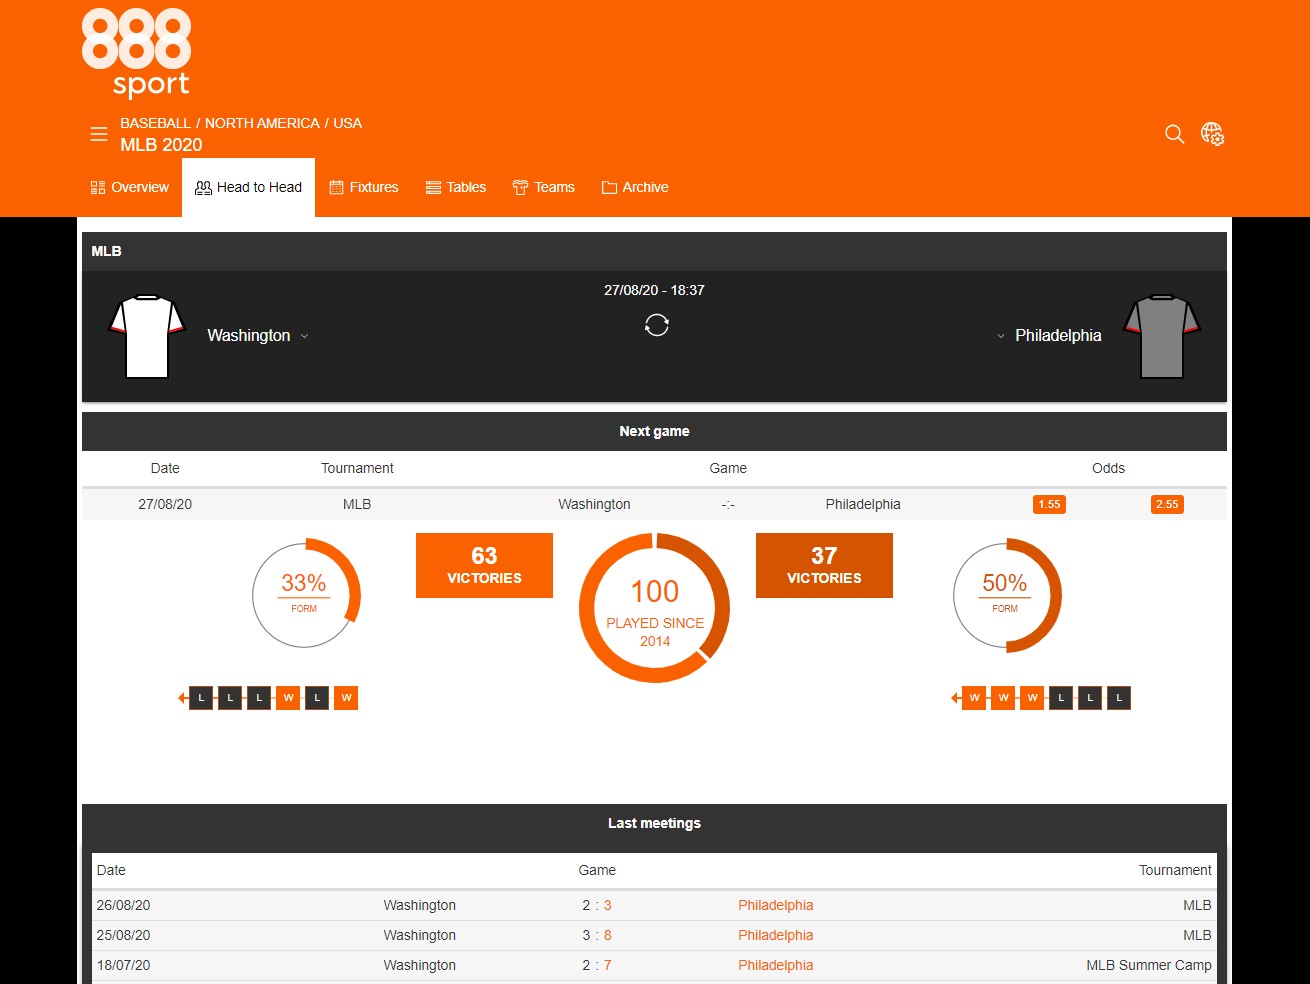
Task: Click the MLB Summer Camp tournament cell
Action: pyautogui.click(x=1149, y=965)
